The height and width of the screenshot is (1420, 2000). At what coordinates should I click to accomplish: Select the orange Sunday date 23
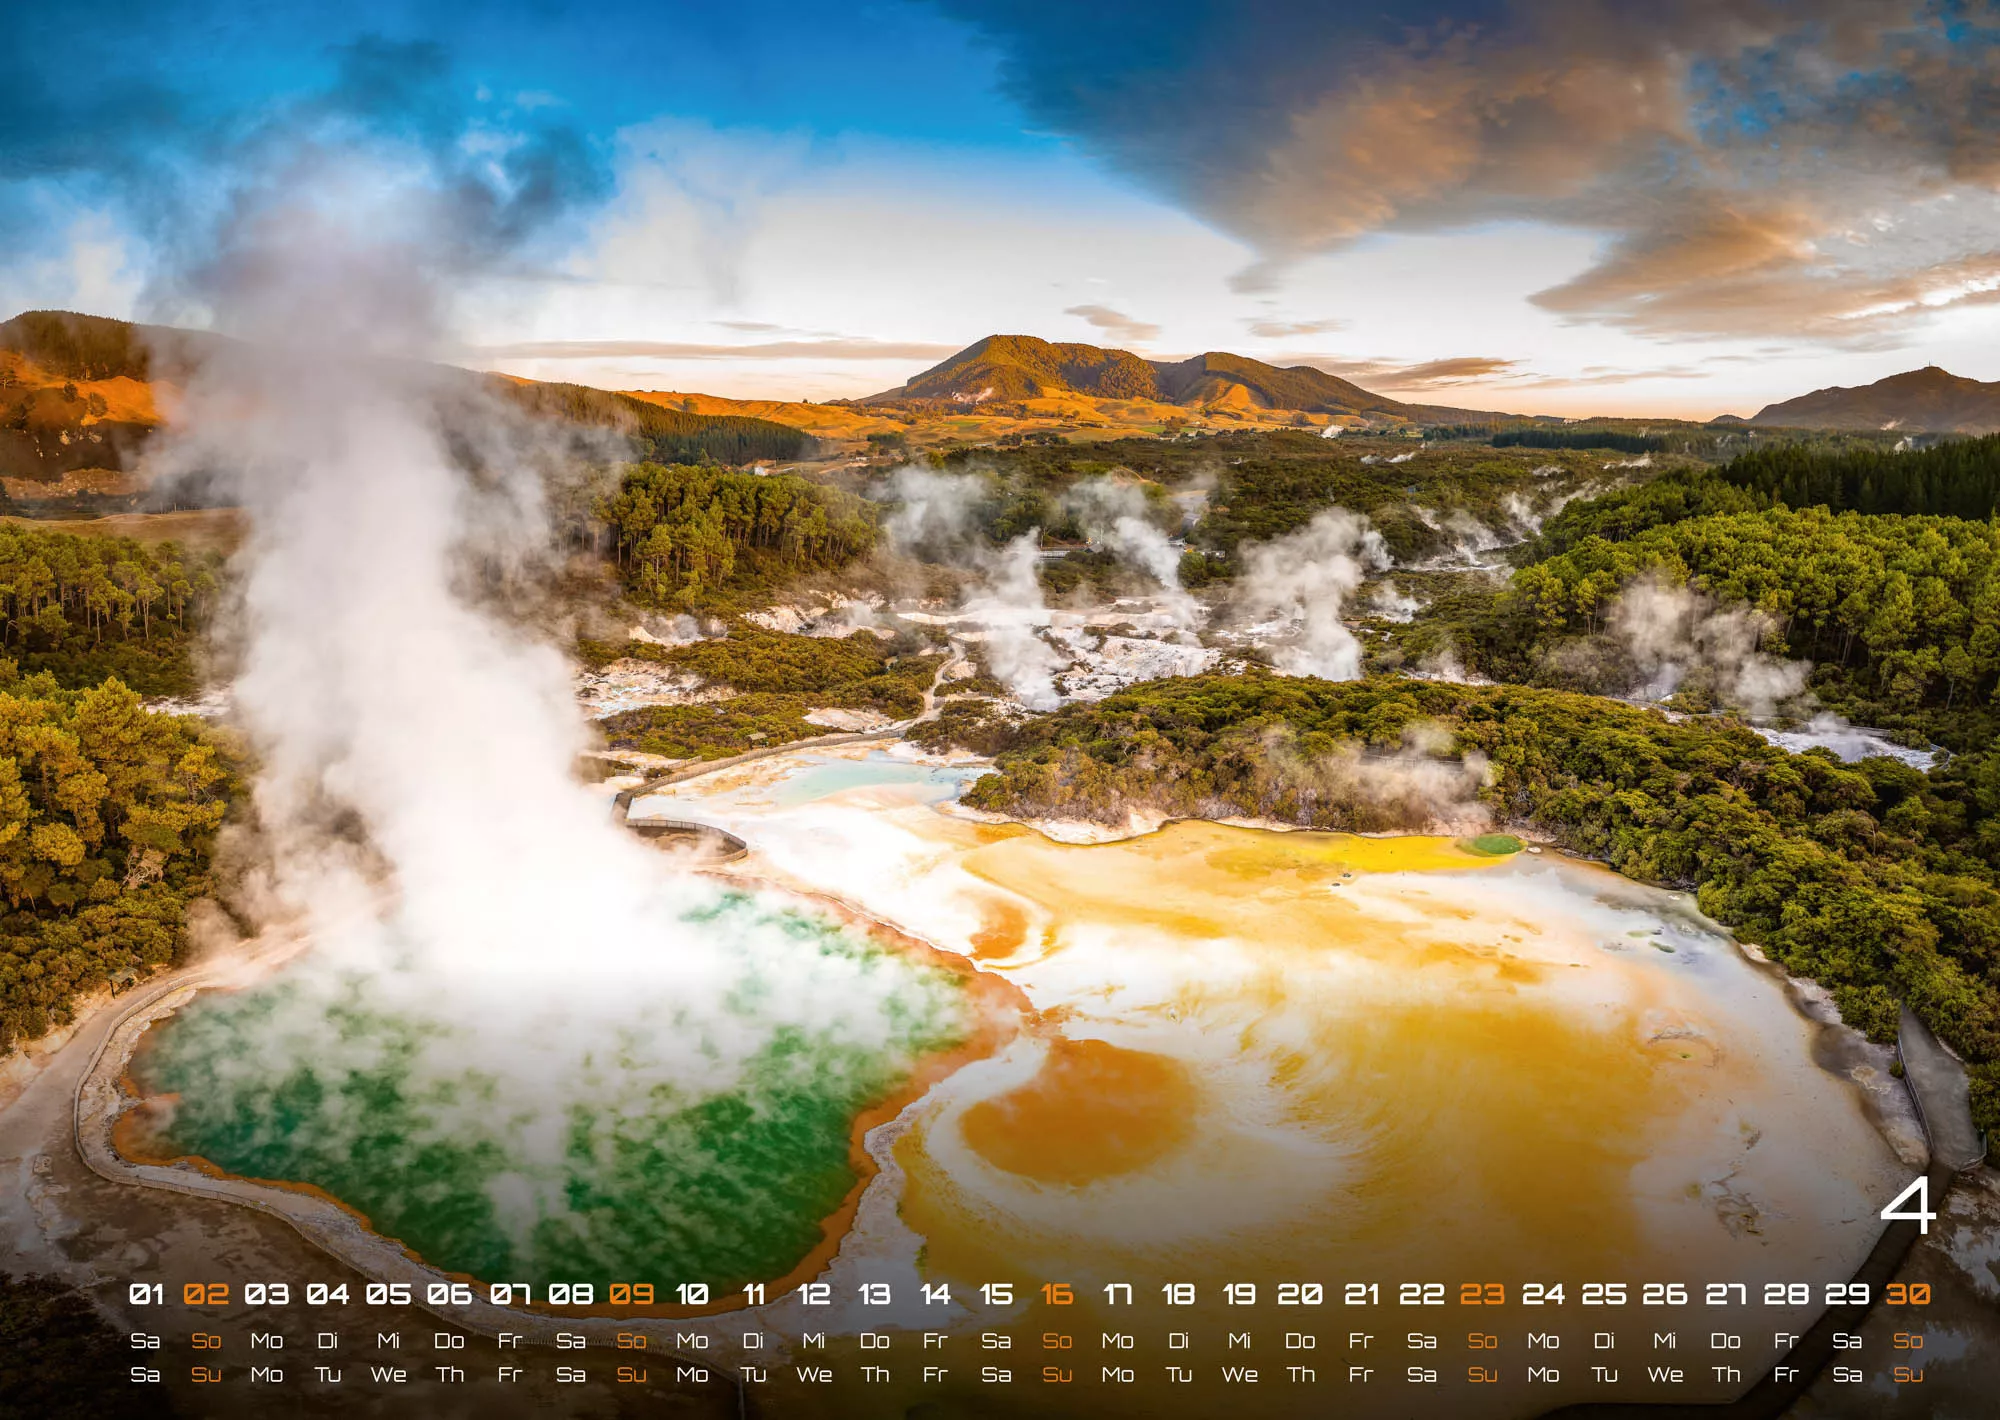pyautogui.click(x=1483, y=1295)
